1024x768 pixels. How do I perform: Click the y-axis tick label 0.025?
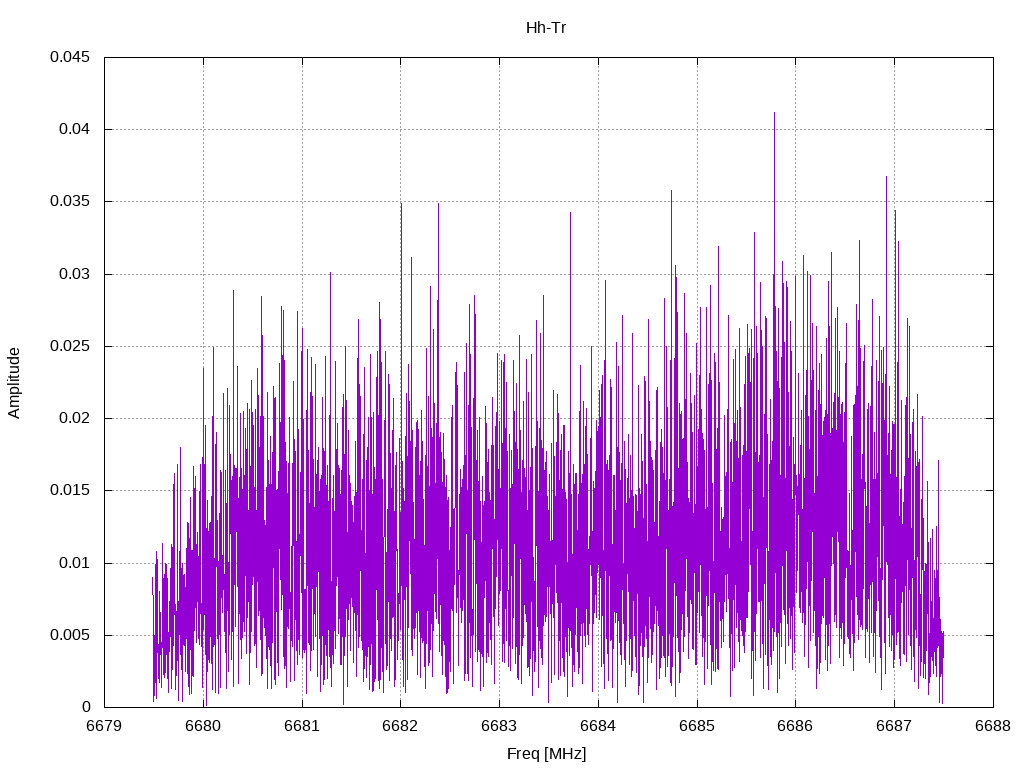coord(70,346)
